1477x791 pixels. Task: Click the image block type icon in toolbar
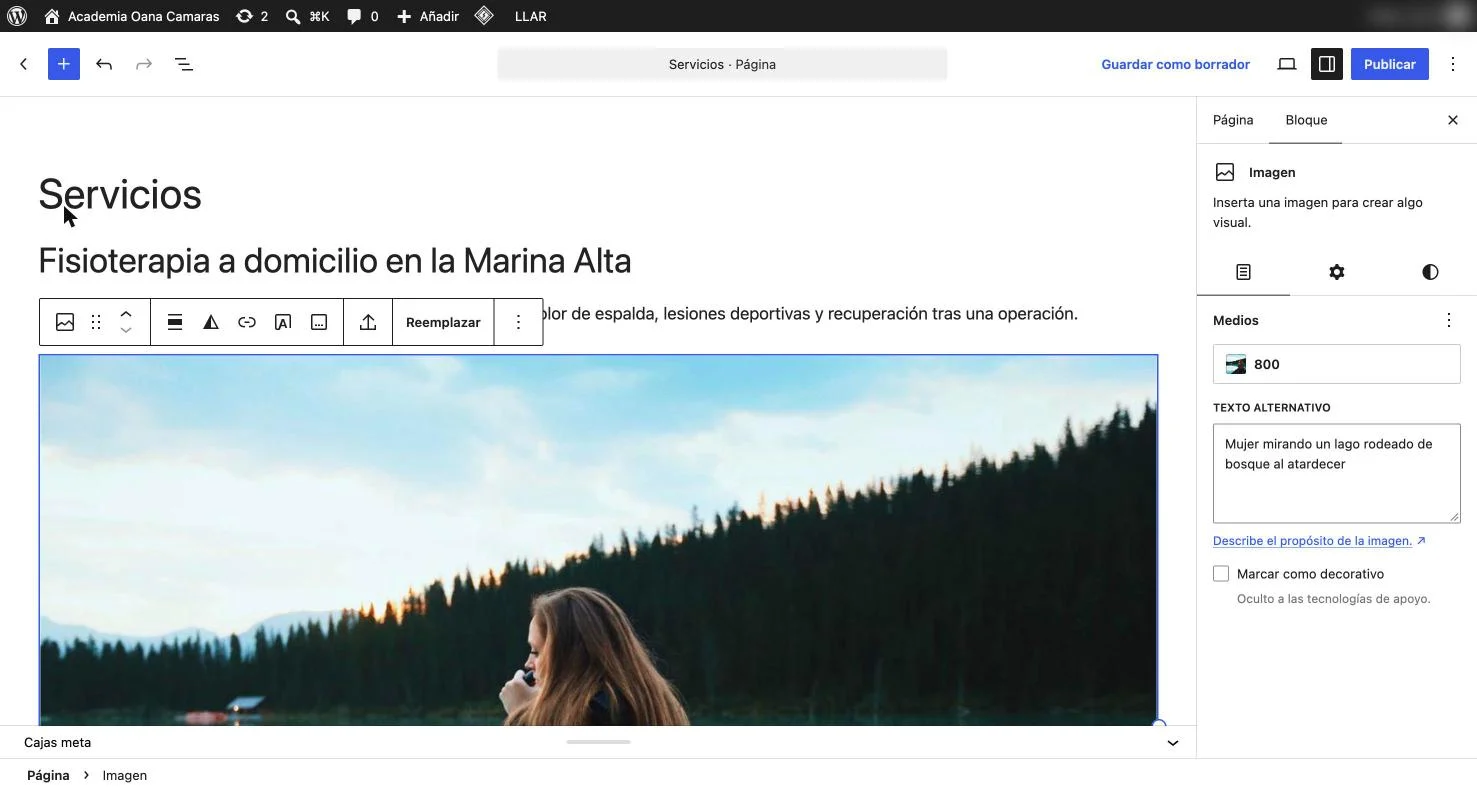(65, 322)
